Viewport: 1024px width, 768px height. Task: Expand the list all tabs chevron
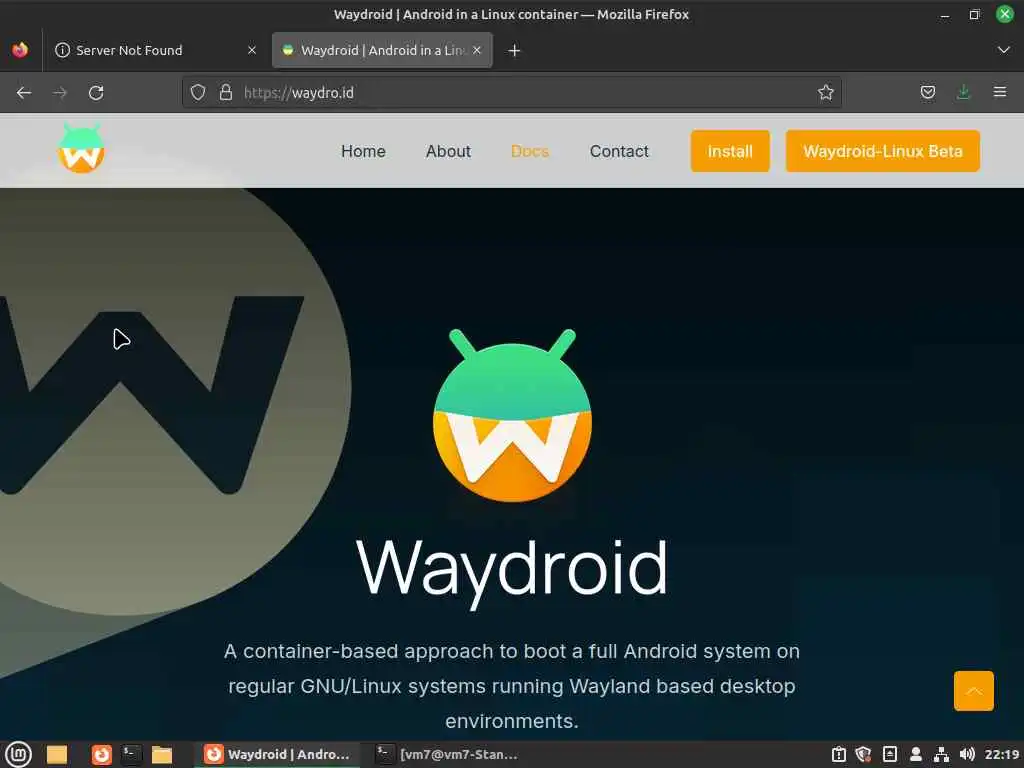coord(1004,50)
